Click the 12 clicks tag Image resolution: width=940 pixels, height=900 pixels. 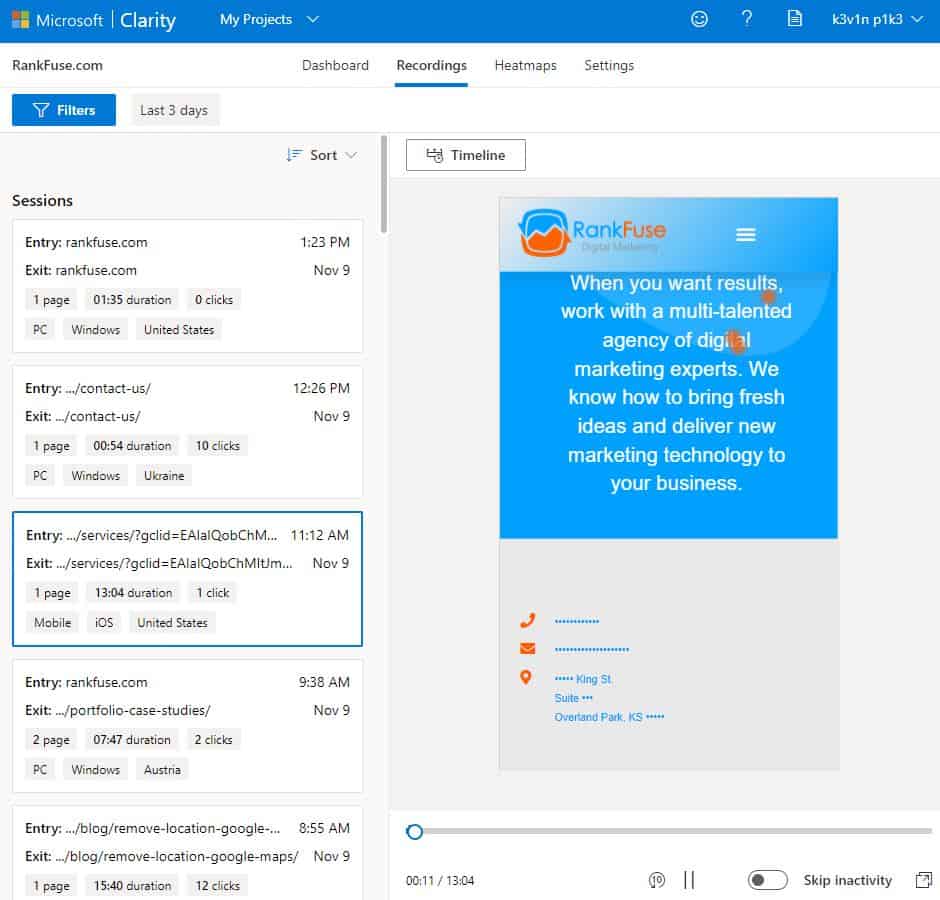pos(218,886)
